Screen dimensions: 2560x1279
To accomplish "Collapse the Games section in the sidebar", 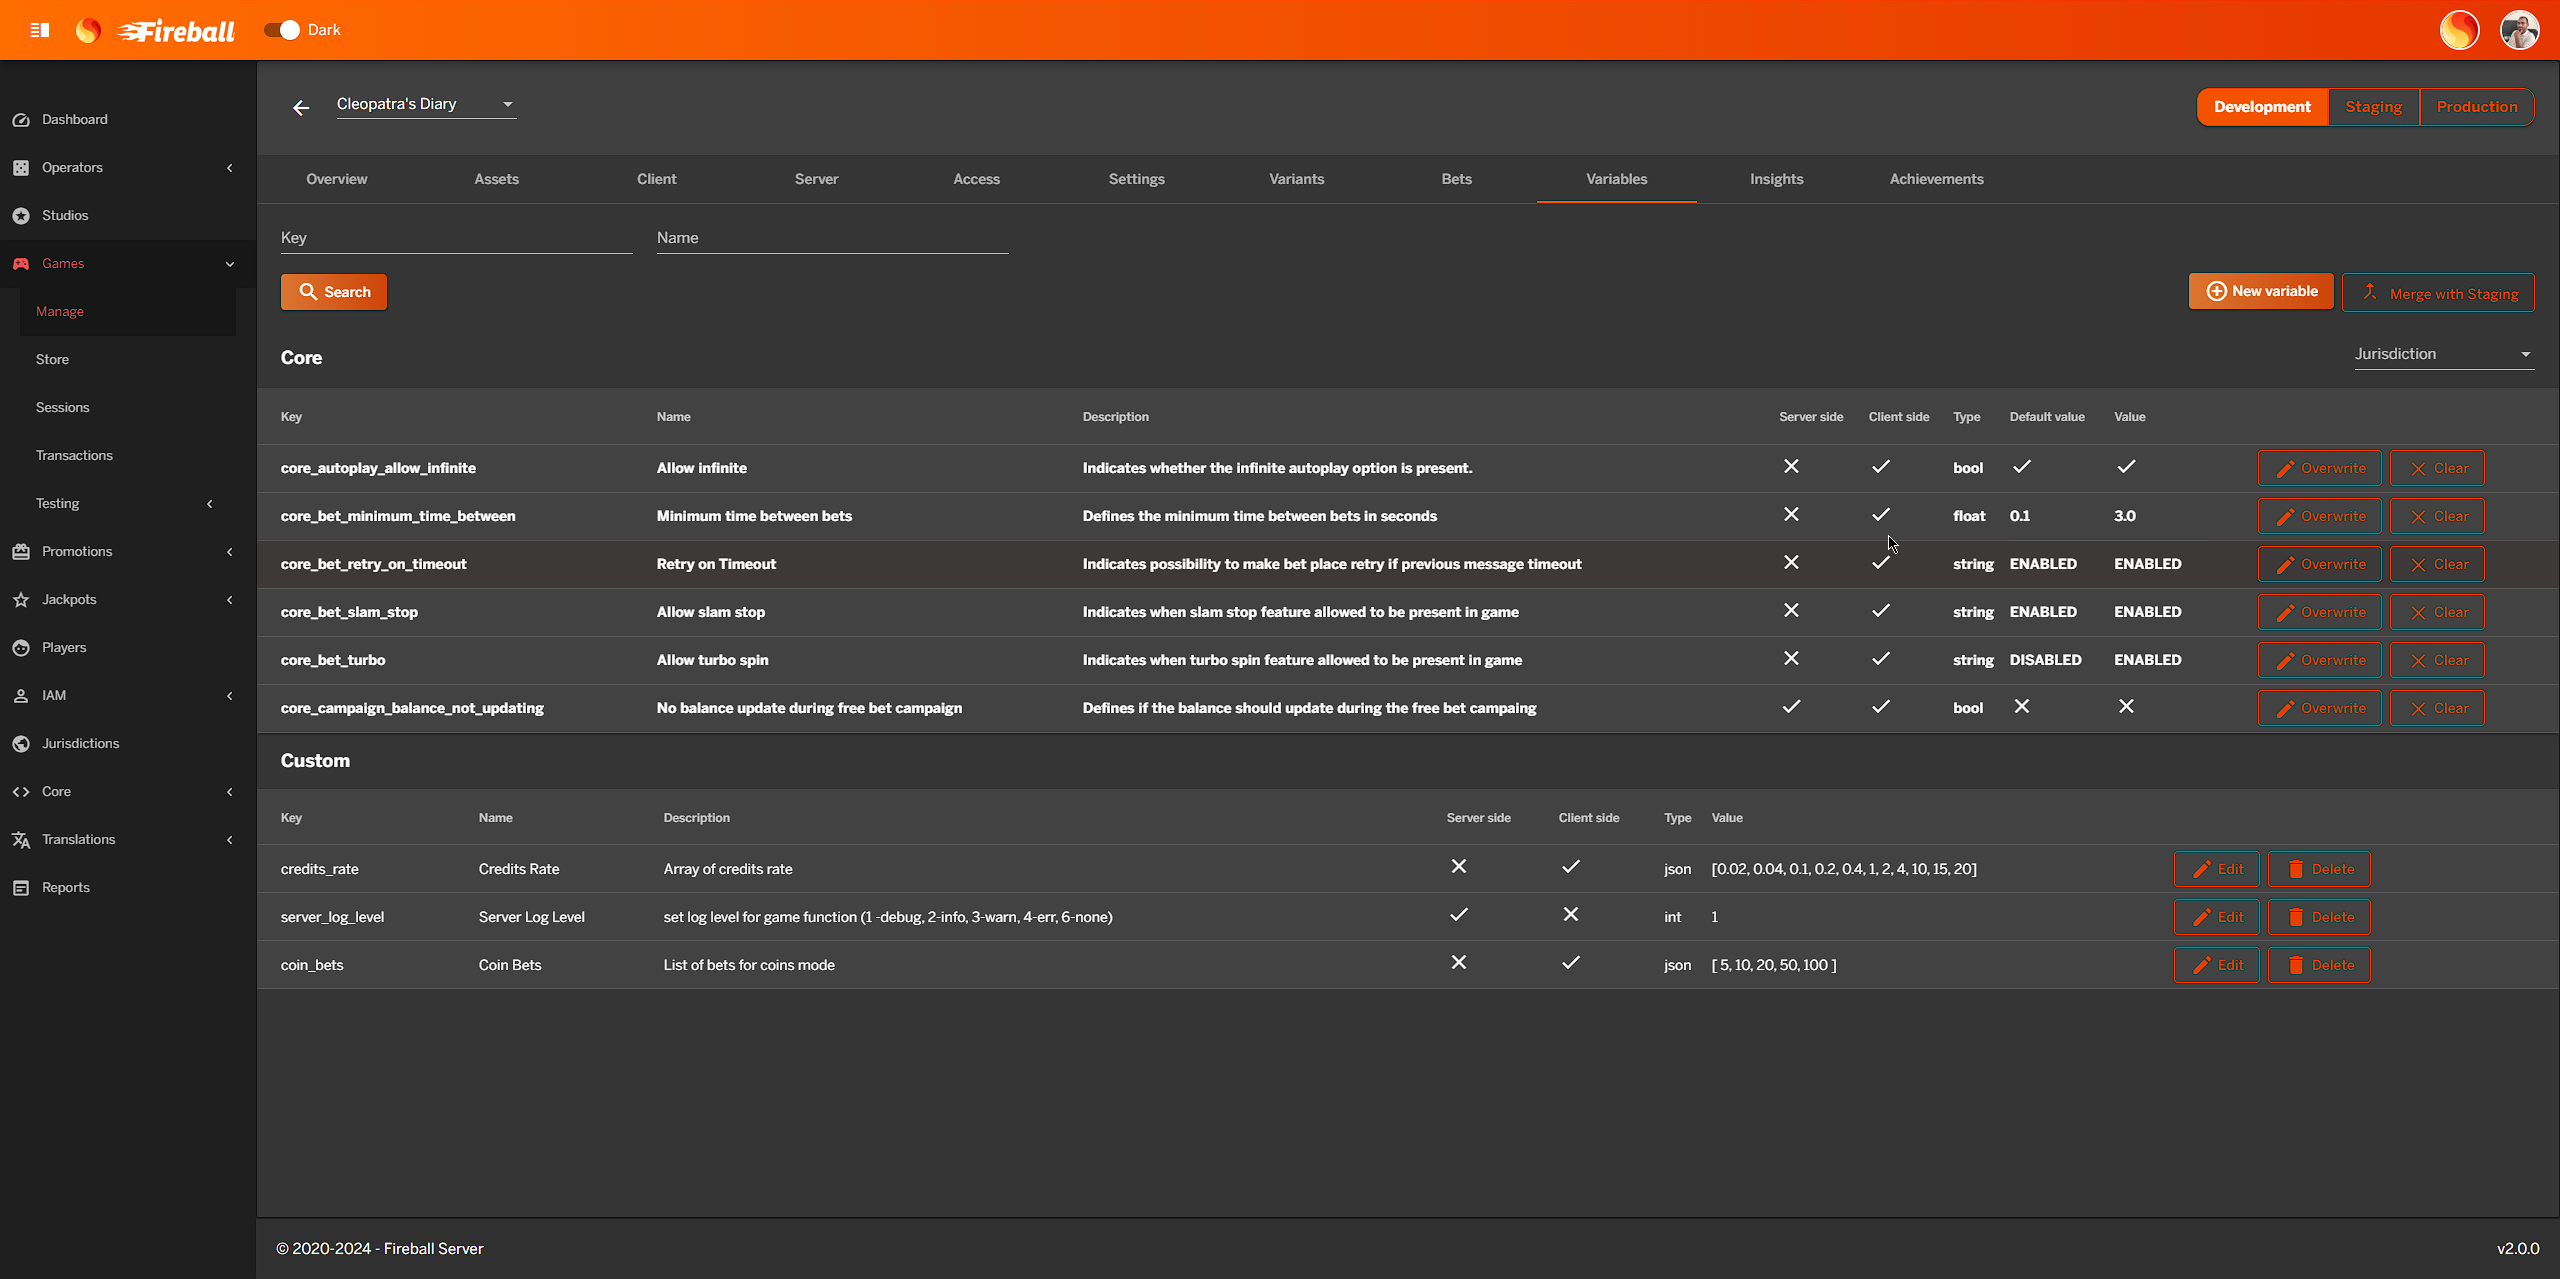I will (x=230, y=263).
